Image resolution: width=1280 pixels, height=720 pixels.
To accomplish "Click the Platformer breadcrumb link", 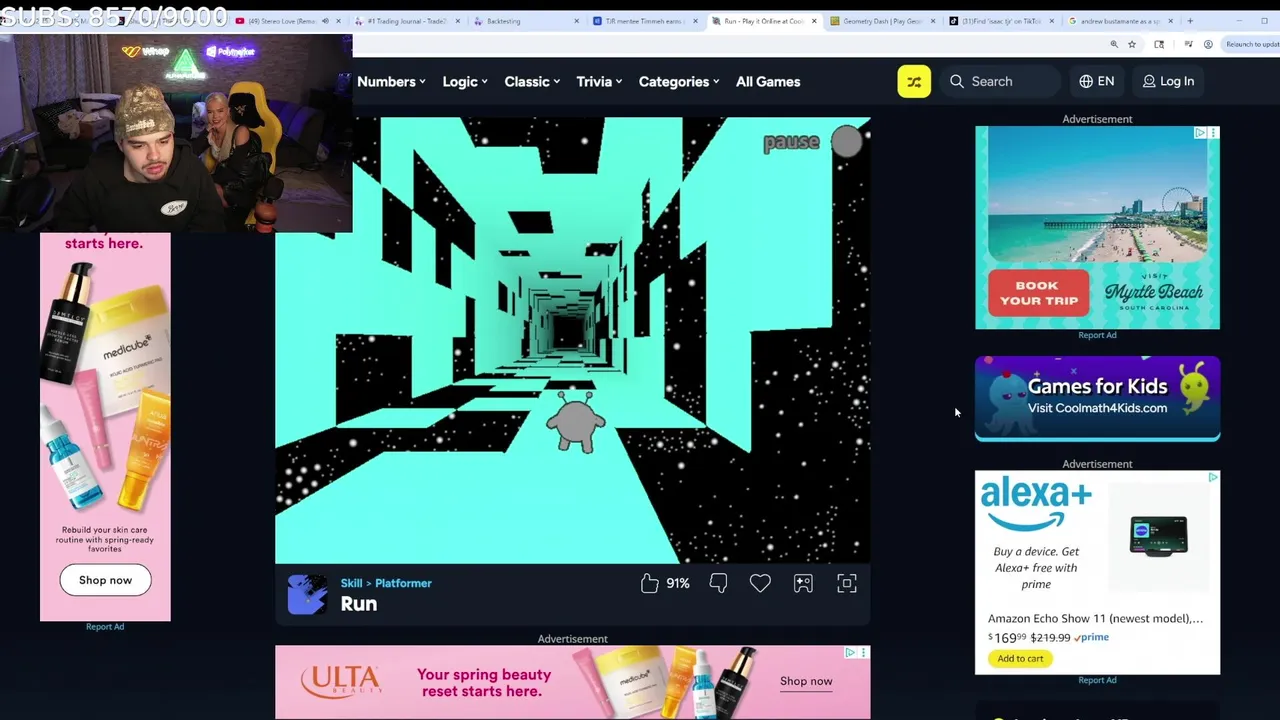I will click(x=403, y=583).
